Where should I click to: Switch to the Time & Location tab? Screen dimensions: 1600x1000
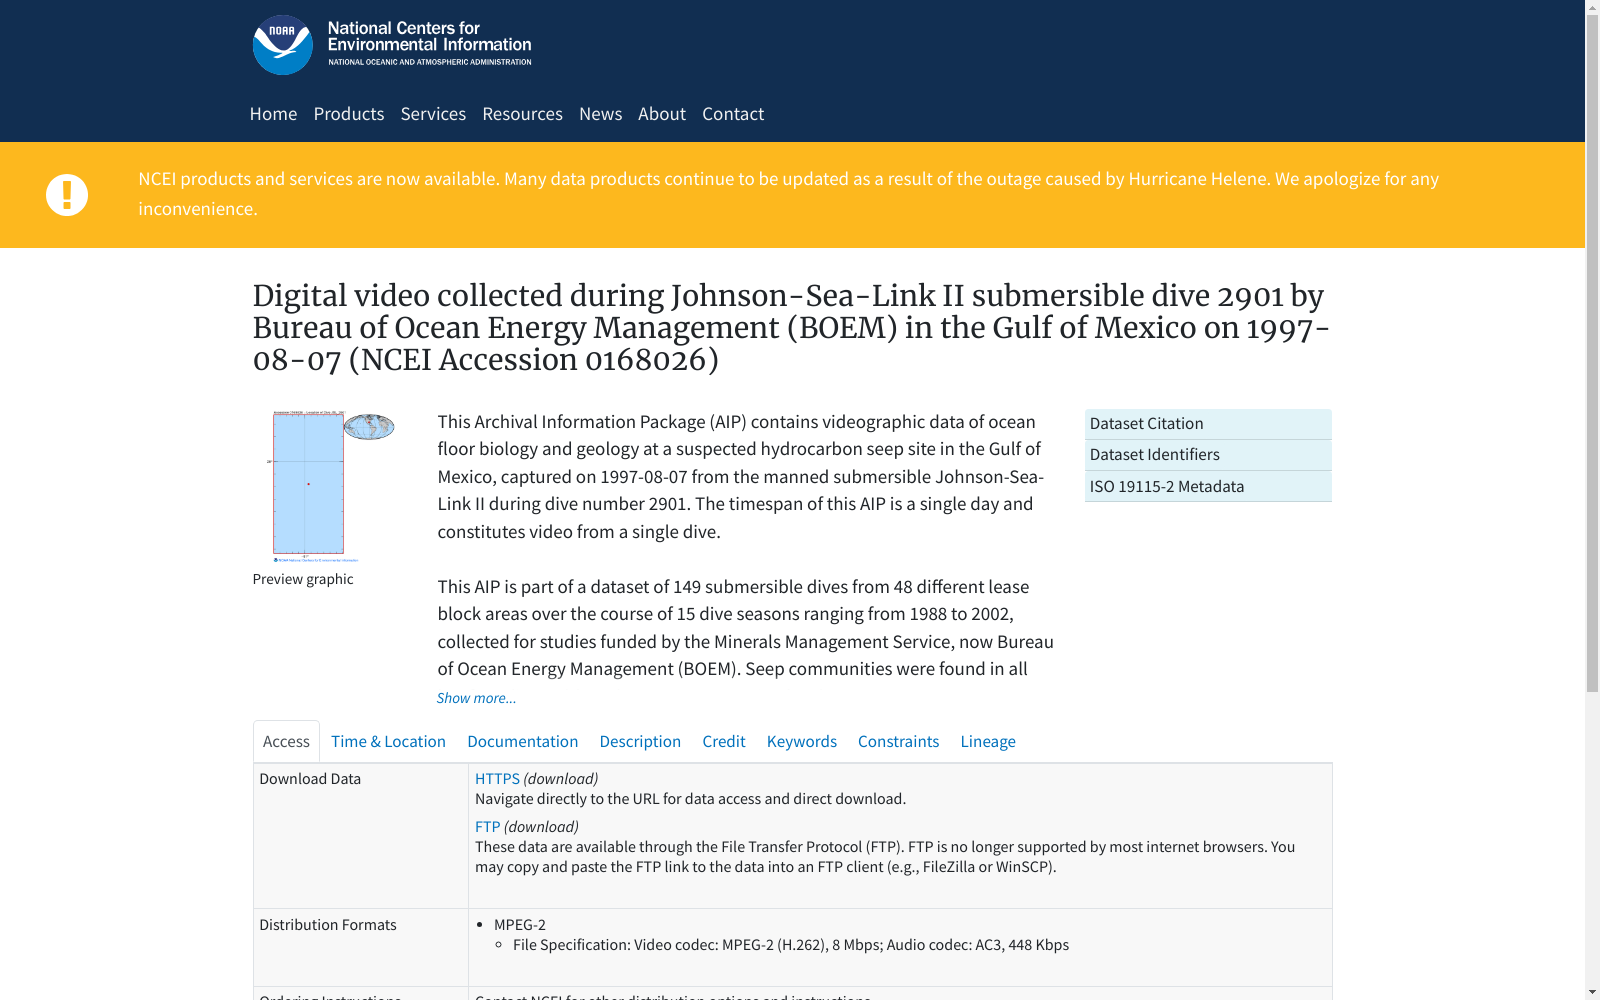(388, 741)
